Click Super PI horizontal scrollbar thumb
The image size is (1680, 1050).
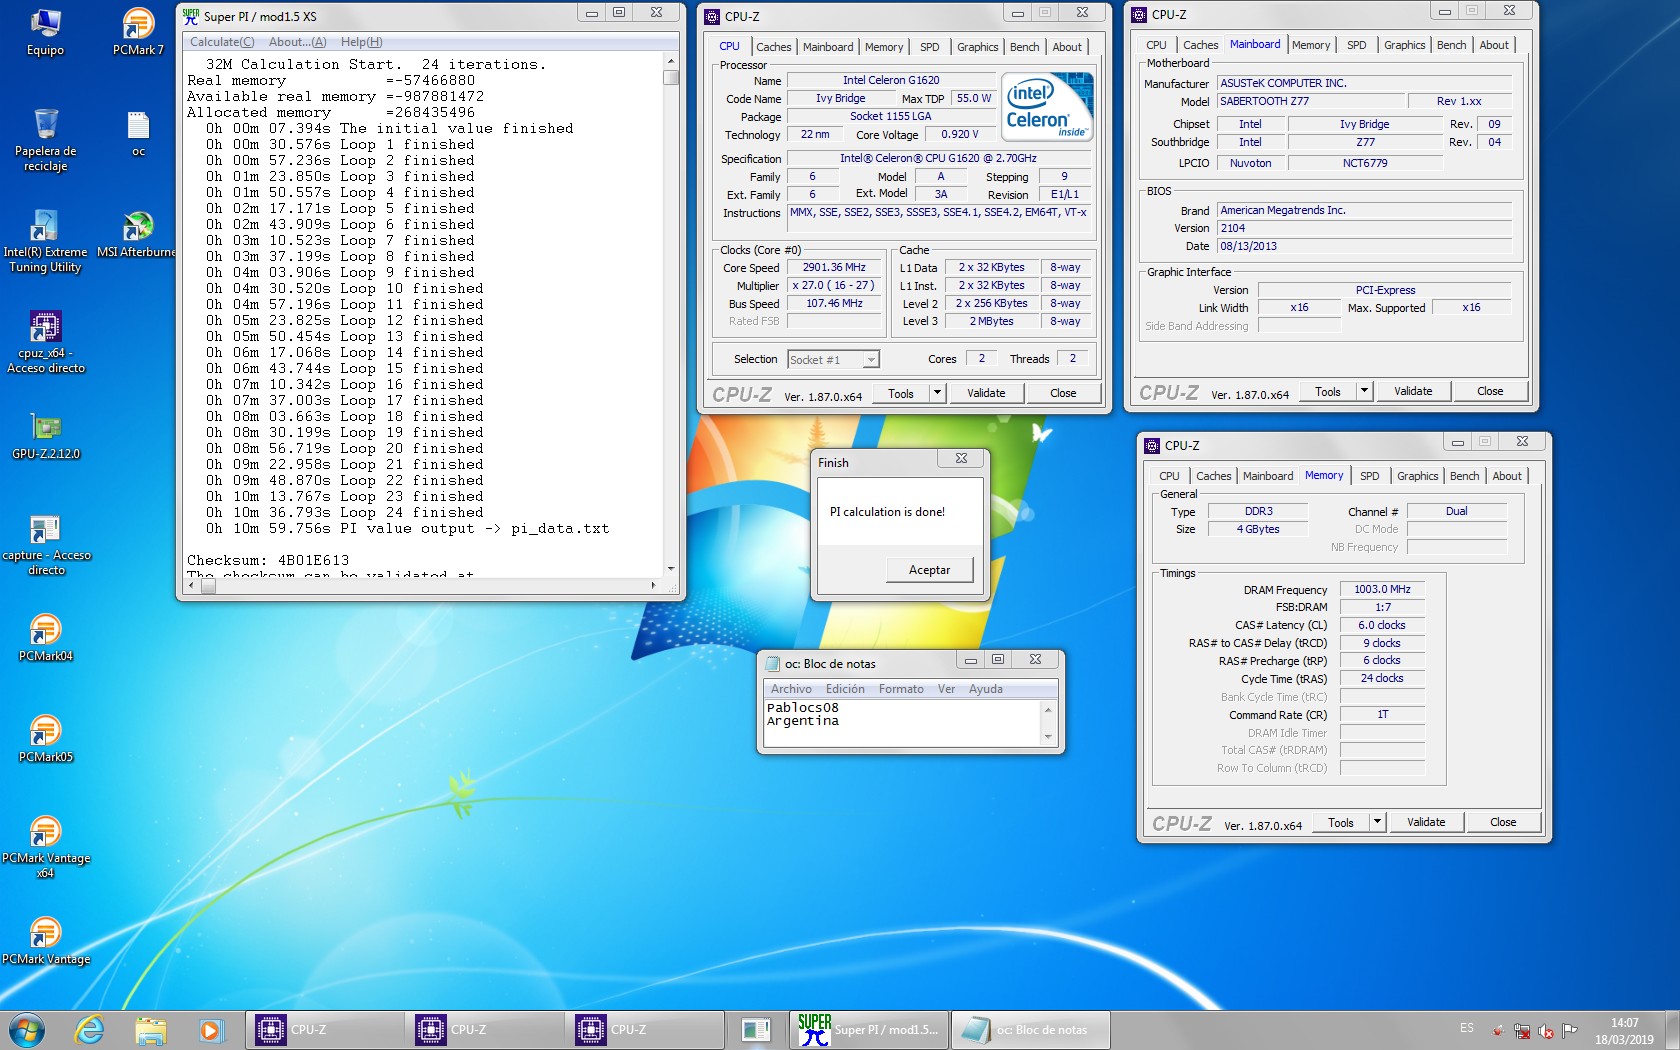coord(208,586)
